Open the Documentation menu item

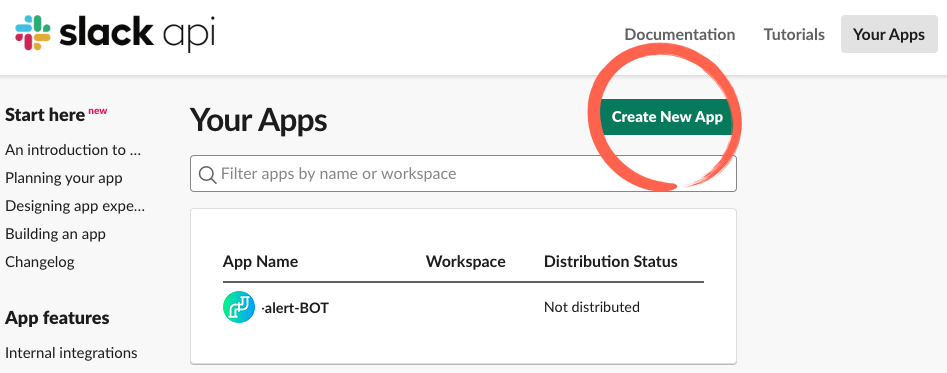click(679, 34)
